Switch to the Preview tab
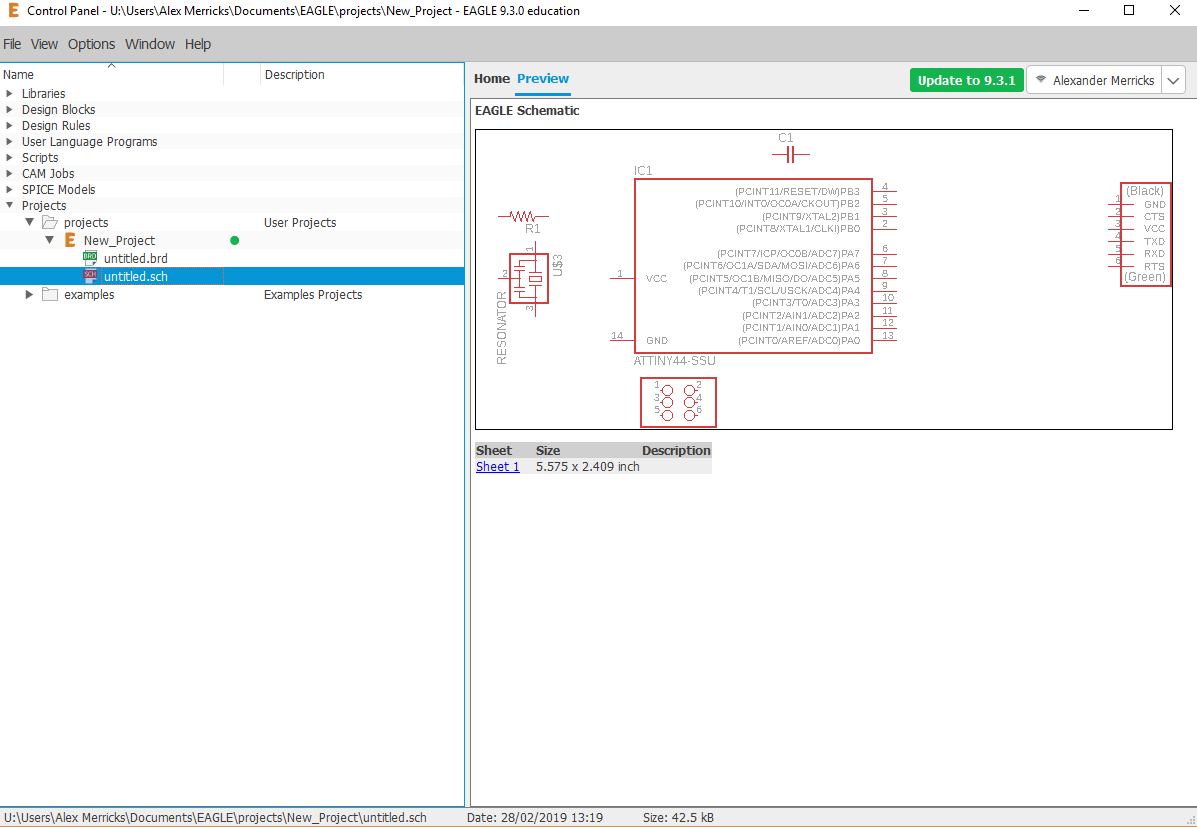Image resolution: width=1197 pixels, height=827 pixels. 543,79
